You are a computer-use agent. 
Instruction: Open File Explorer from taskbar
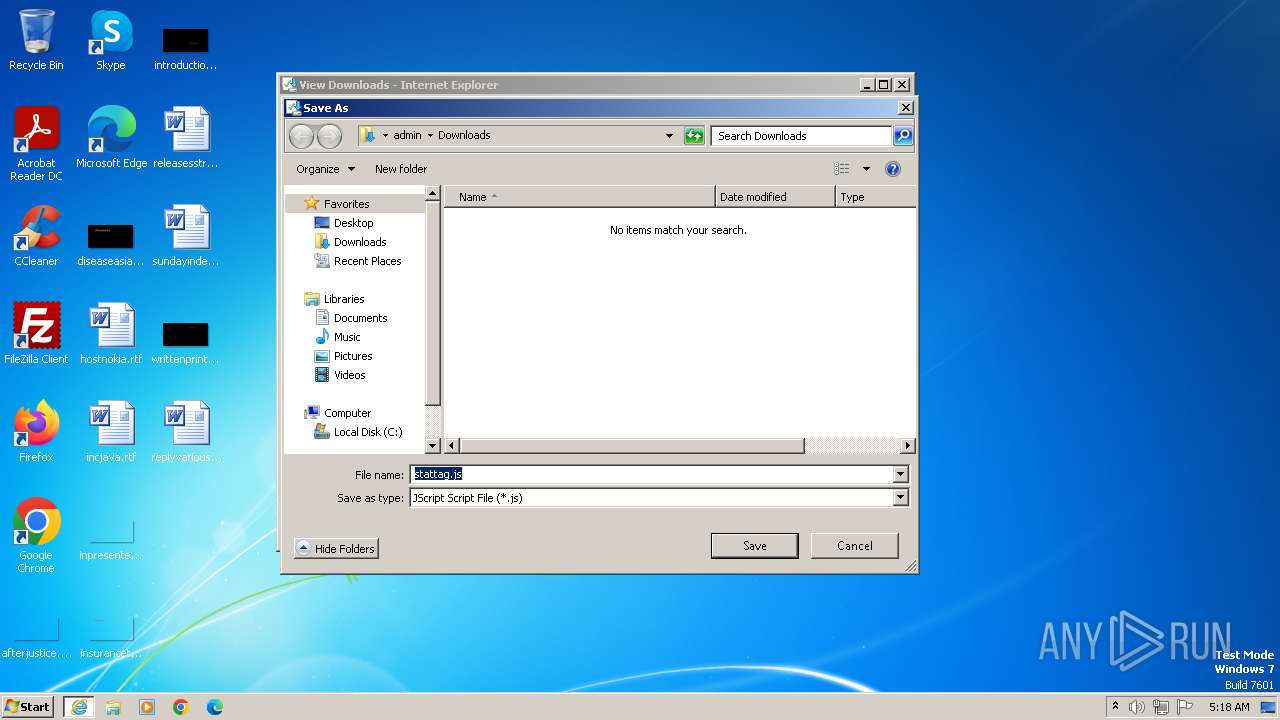pos(113,707)
